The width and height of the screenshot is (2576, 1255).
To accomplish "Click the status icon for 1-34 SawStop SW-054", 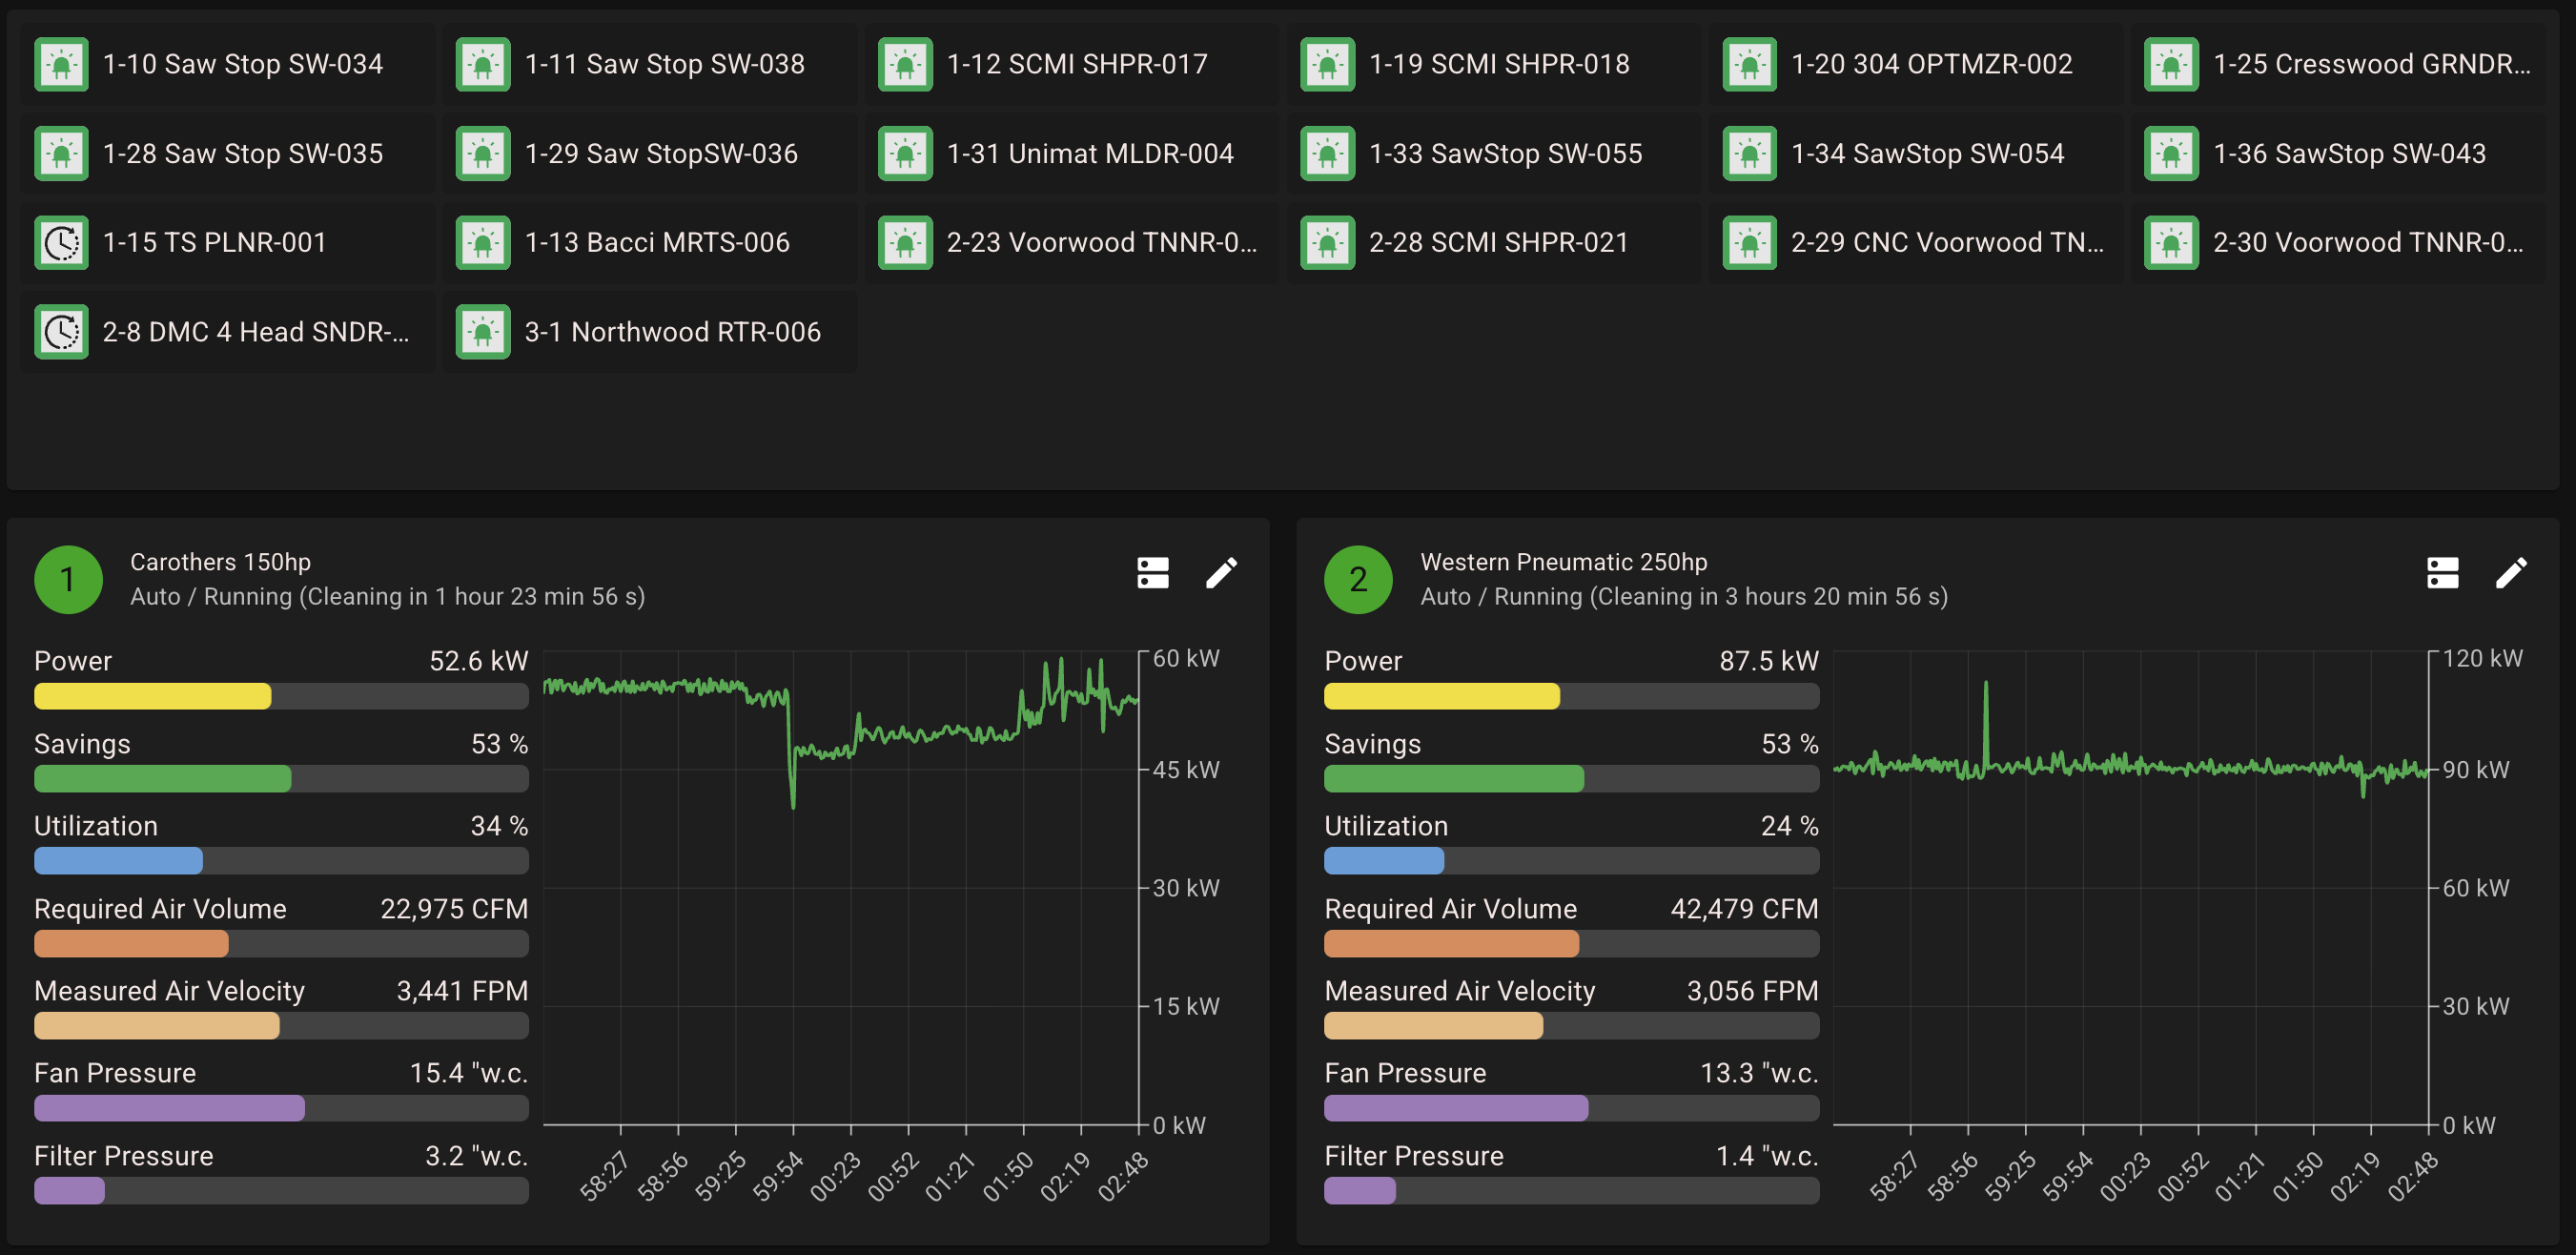I will pyautogui.click(x=1749, y=153).
